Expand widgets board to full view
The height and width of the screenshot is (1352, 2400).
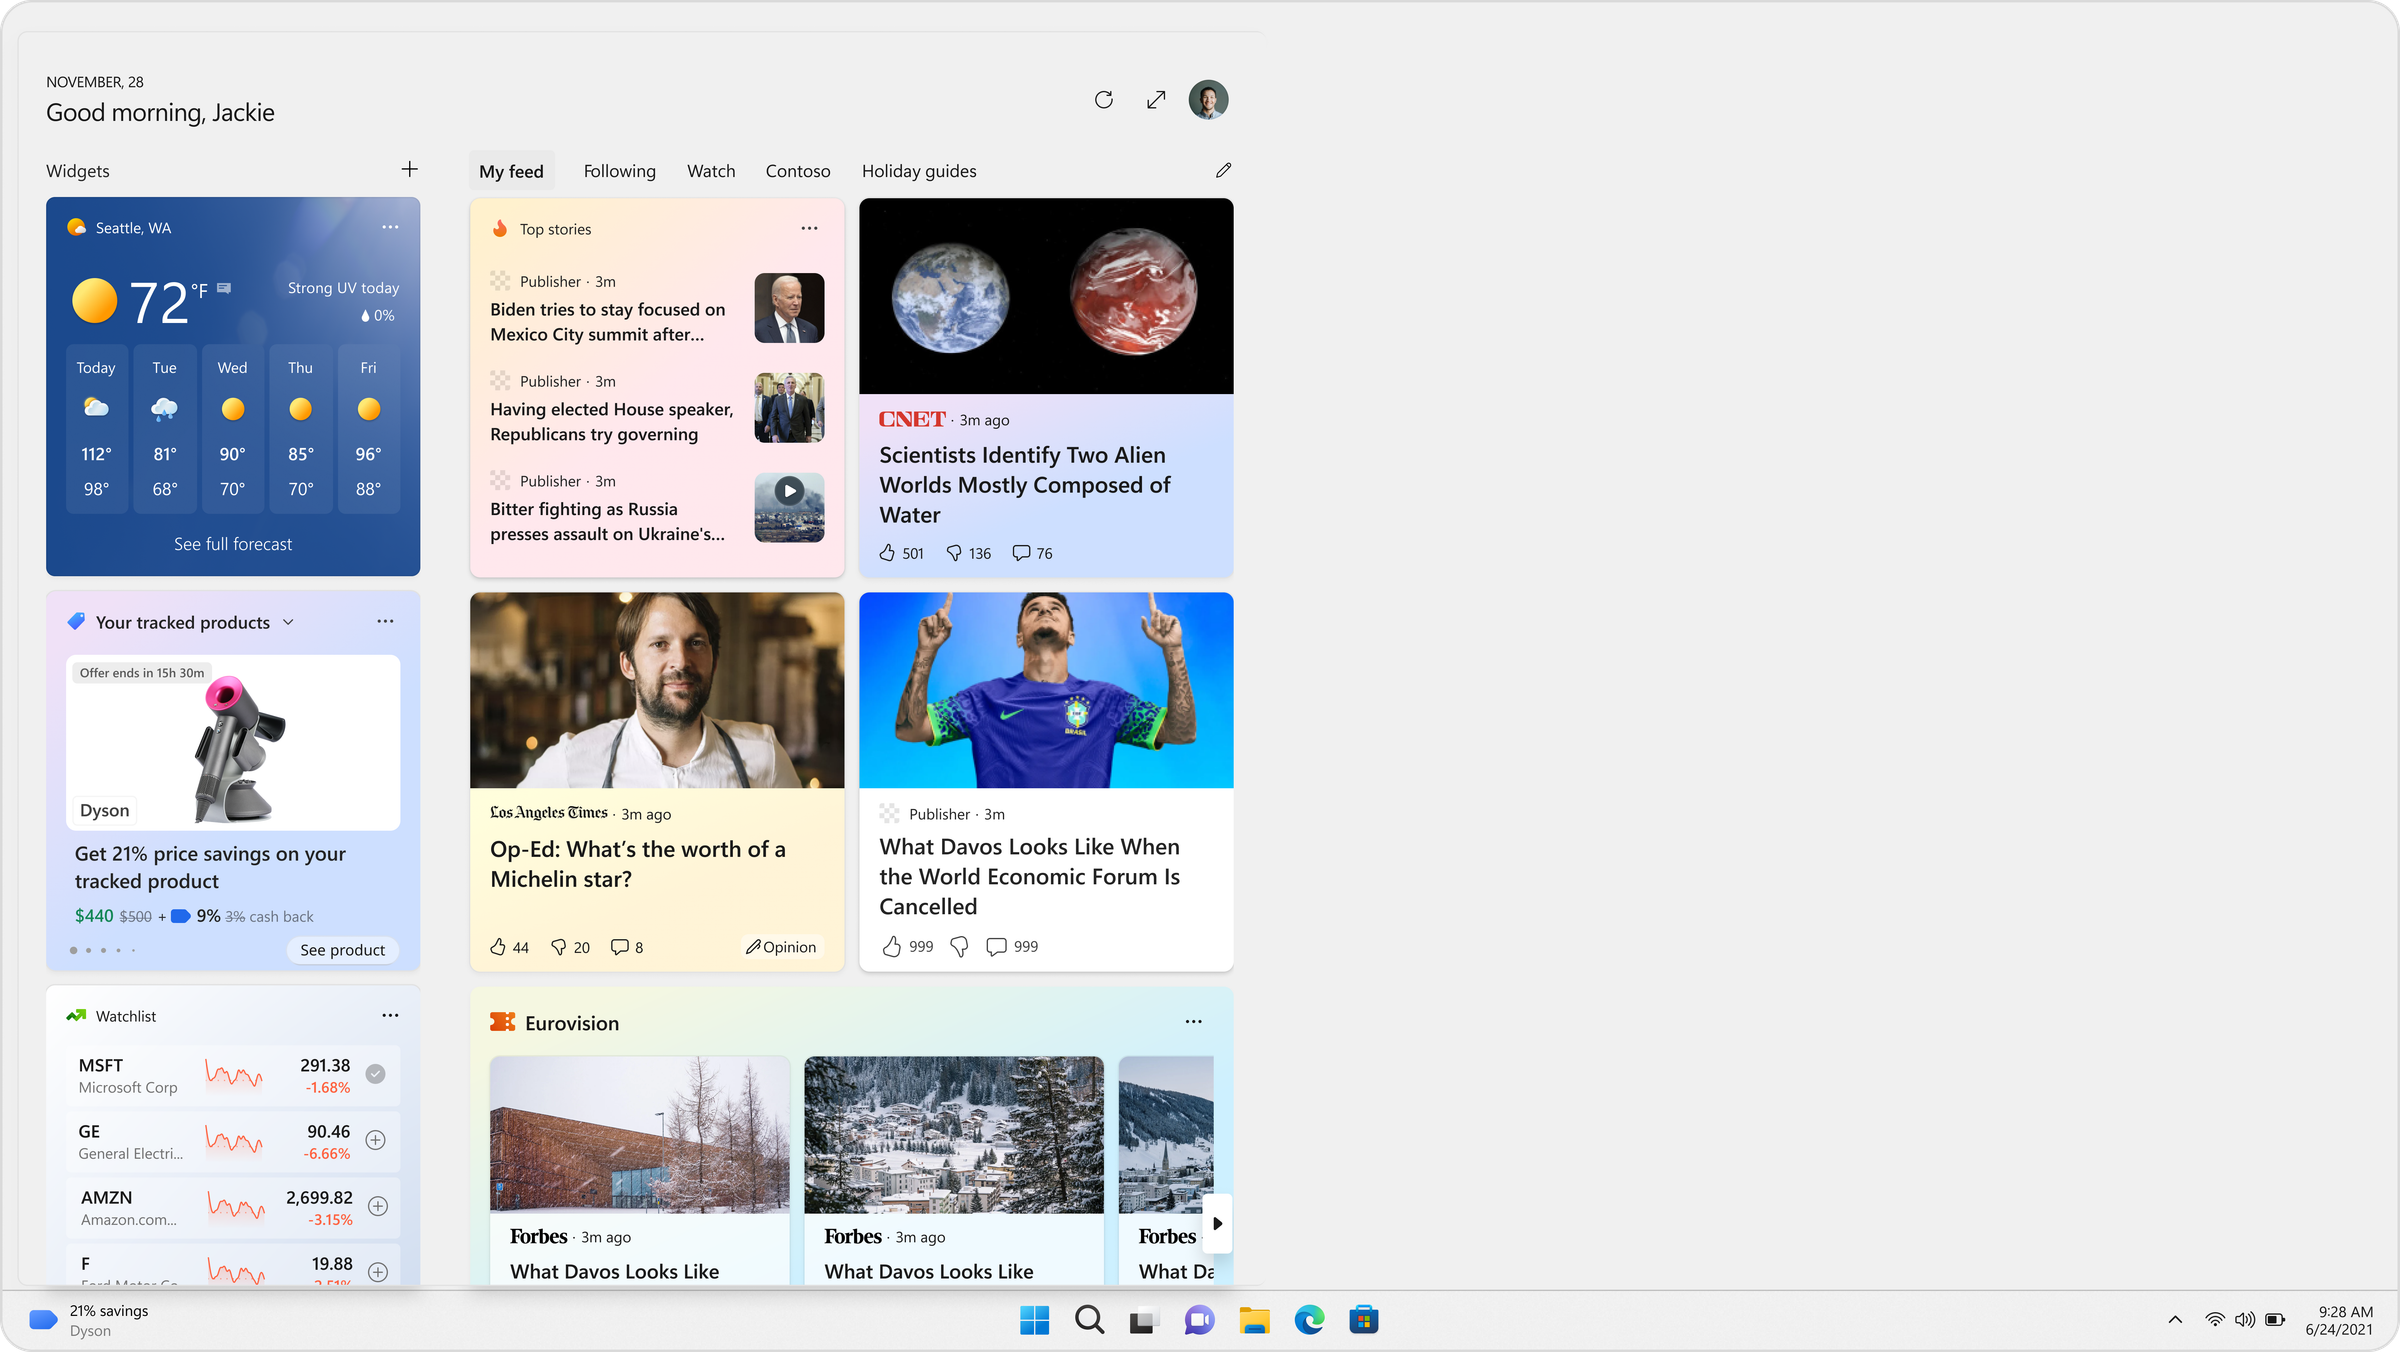pyautogui.click(x=1156, y=100)
